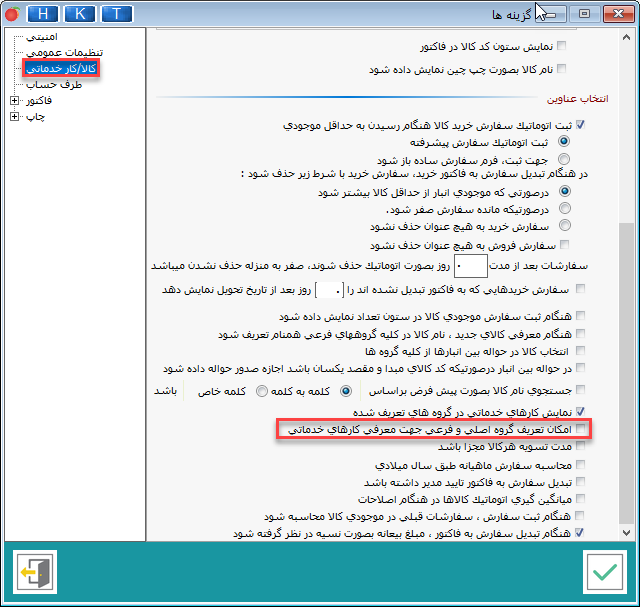
Task: Enable جستجوی نام كالا بصورت پیش فرض
Action: (x=580, y=390)
